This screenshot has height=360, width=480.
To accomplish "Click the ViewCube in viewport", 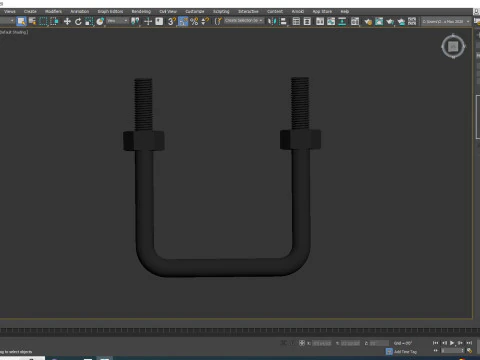I will (453, 46).
